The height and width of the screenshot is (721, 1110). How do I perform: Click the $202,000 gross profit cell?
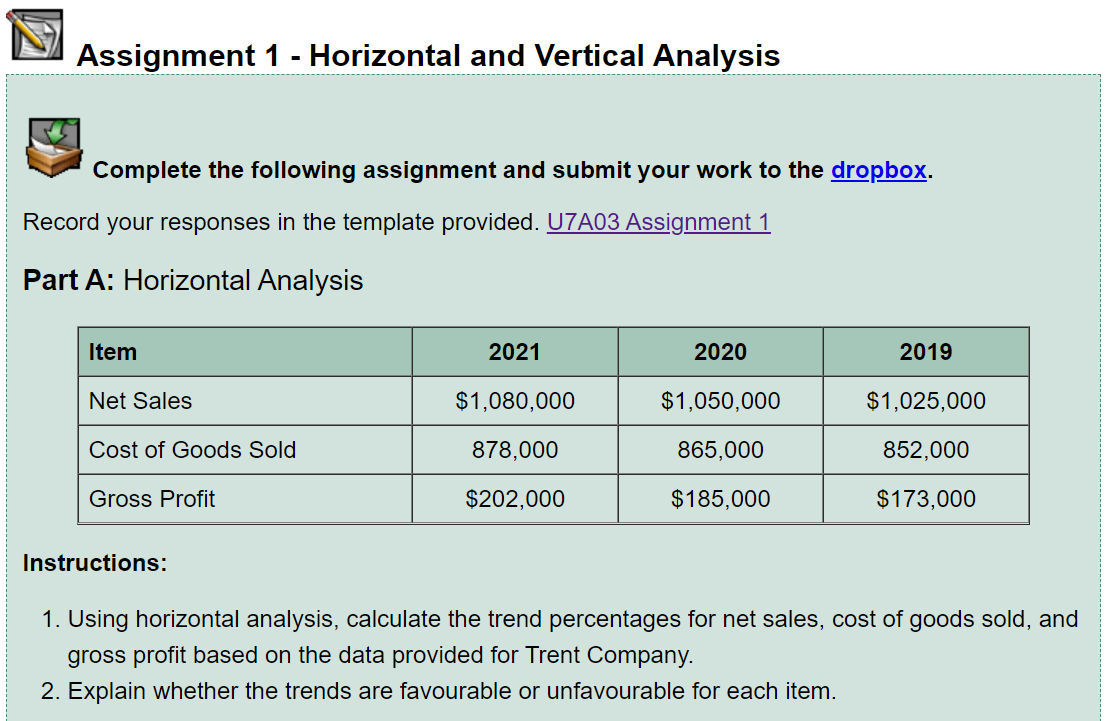515,499
